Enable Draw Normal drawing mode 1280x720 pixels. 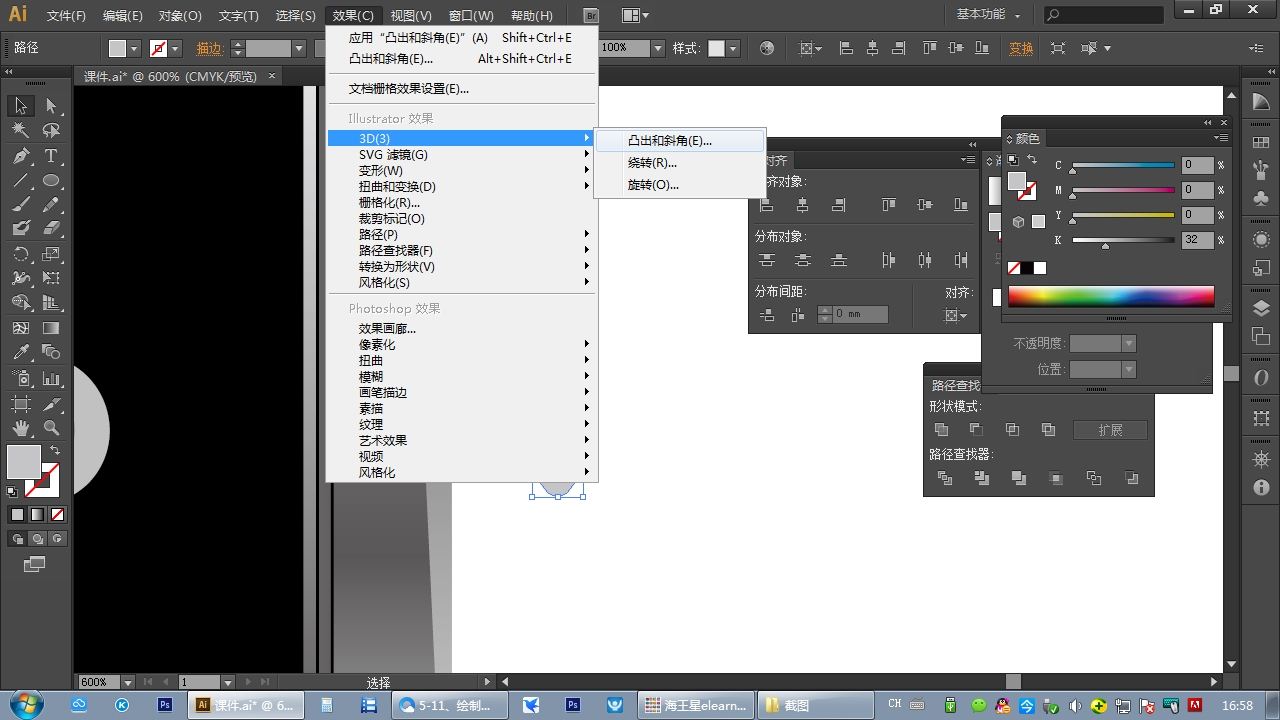click(17, 539)
